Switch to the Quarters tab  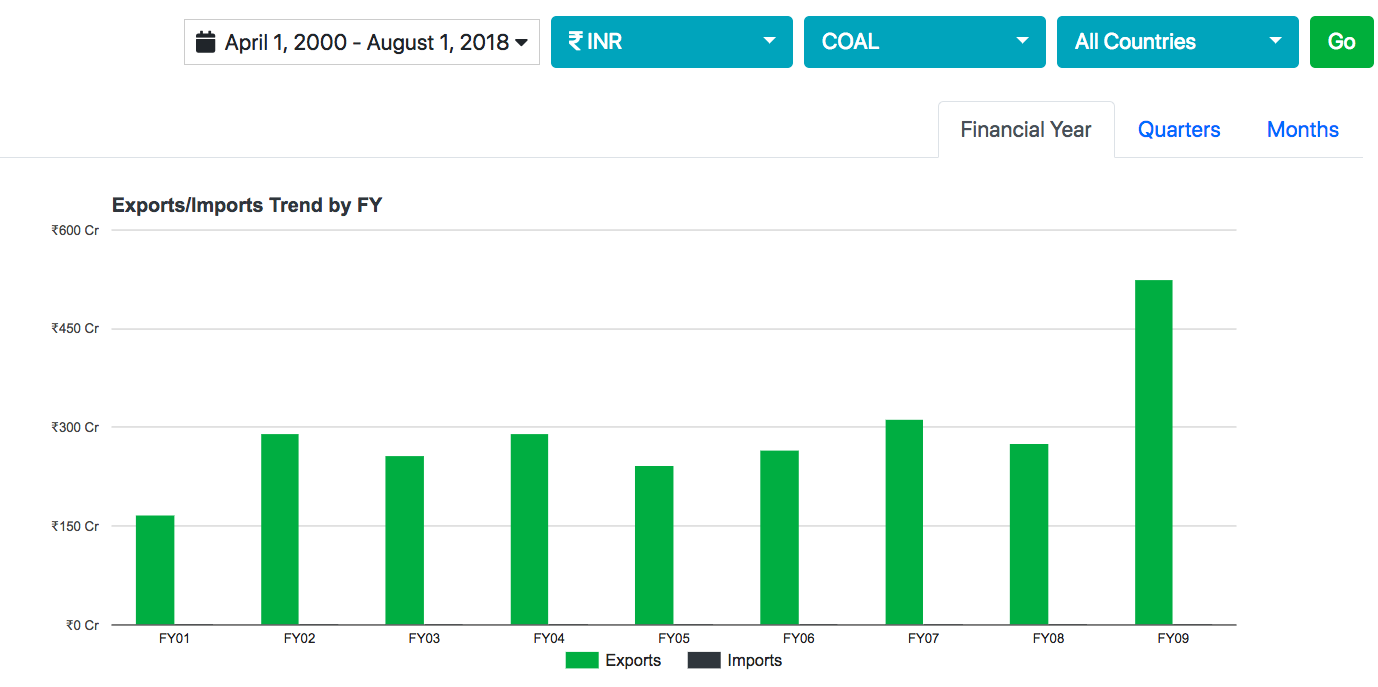1179,130
